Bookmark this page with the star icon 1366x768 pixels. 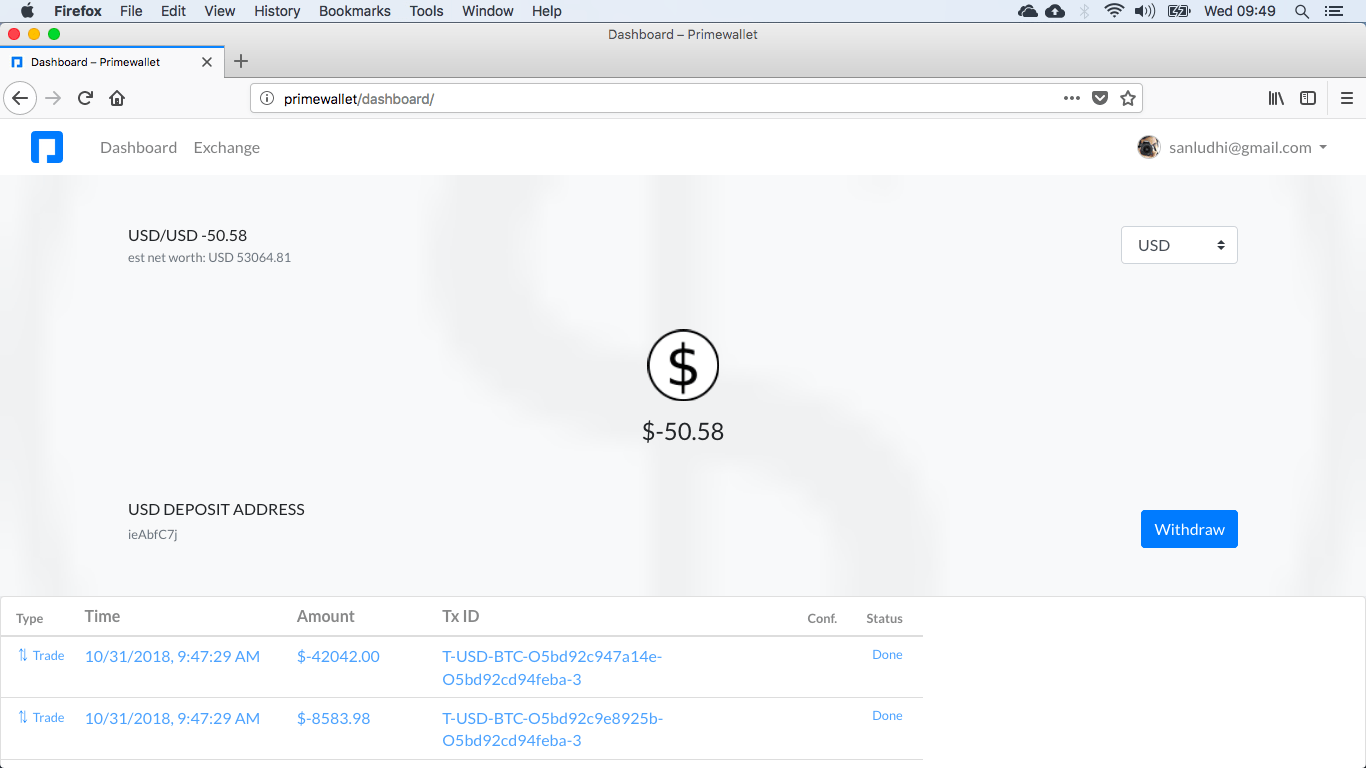1128,98
